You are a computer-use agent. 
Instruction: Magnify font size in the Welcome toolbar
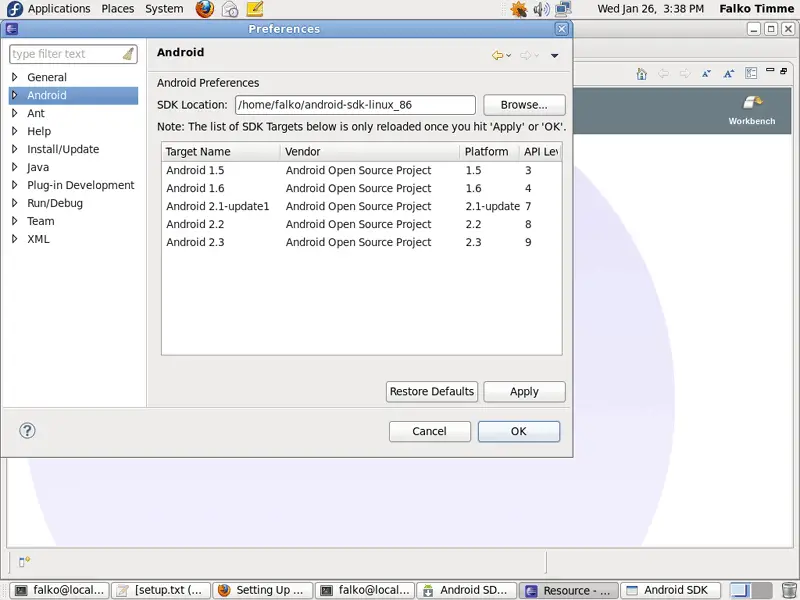(728, 74)
